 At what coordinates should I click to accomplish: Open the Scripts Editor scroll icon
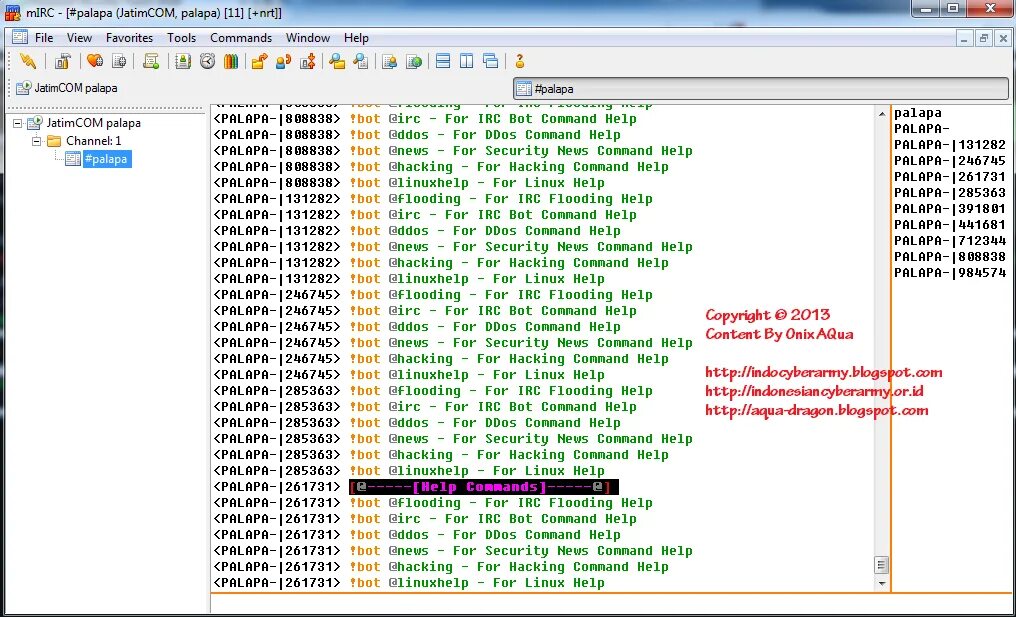[151, 61]
